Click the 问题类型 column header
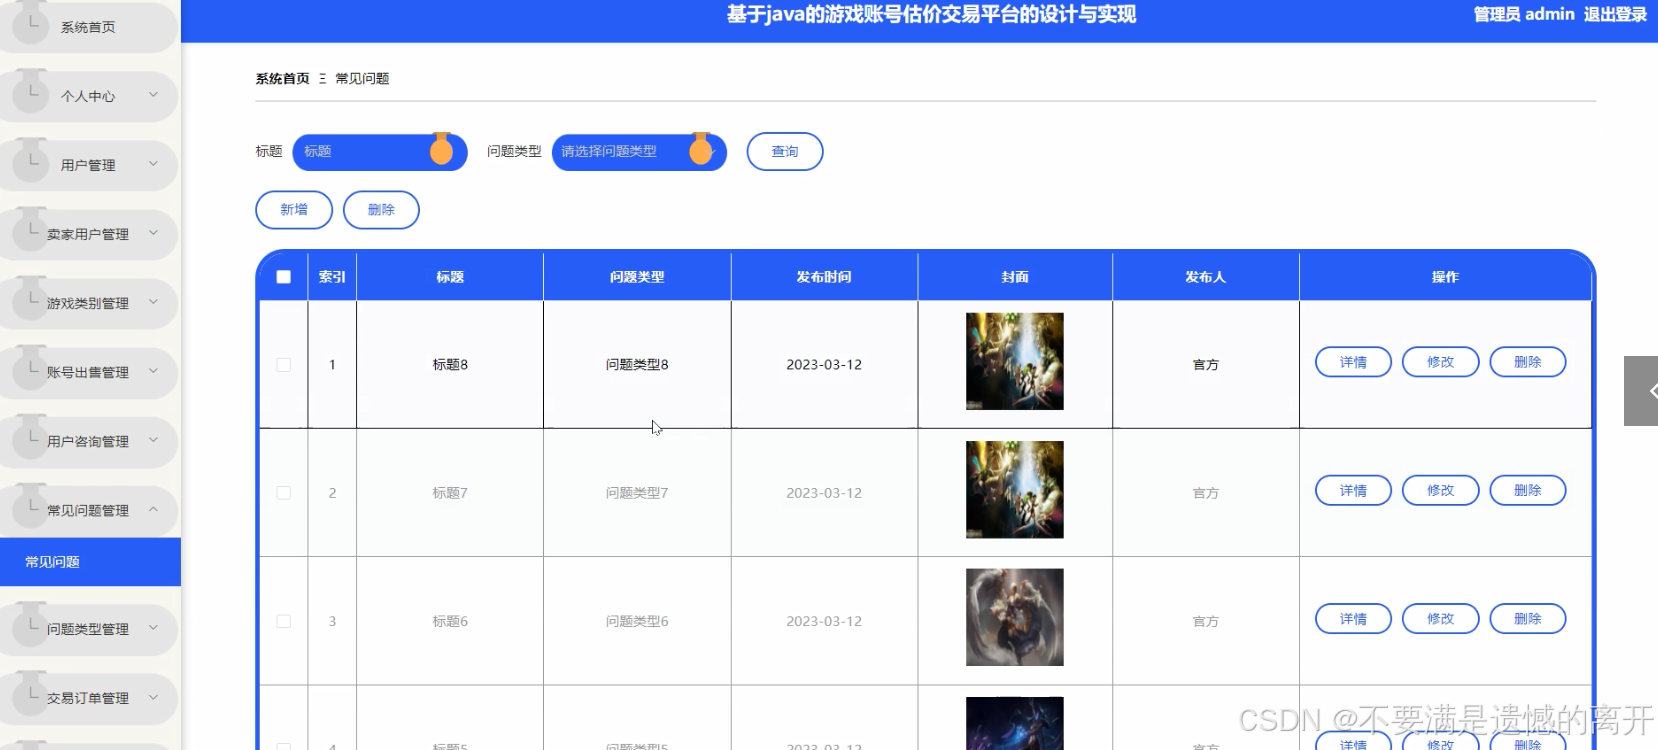The width and height of the screenshot is (1658, 750). click(637, 277)
